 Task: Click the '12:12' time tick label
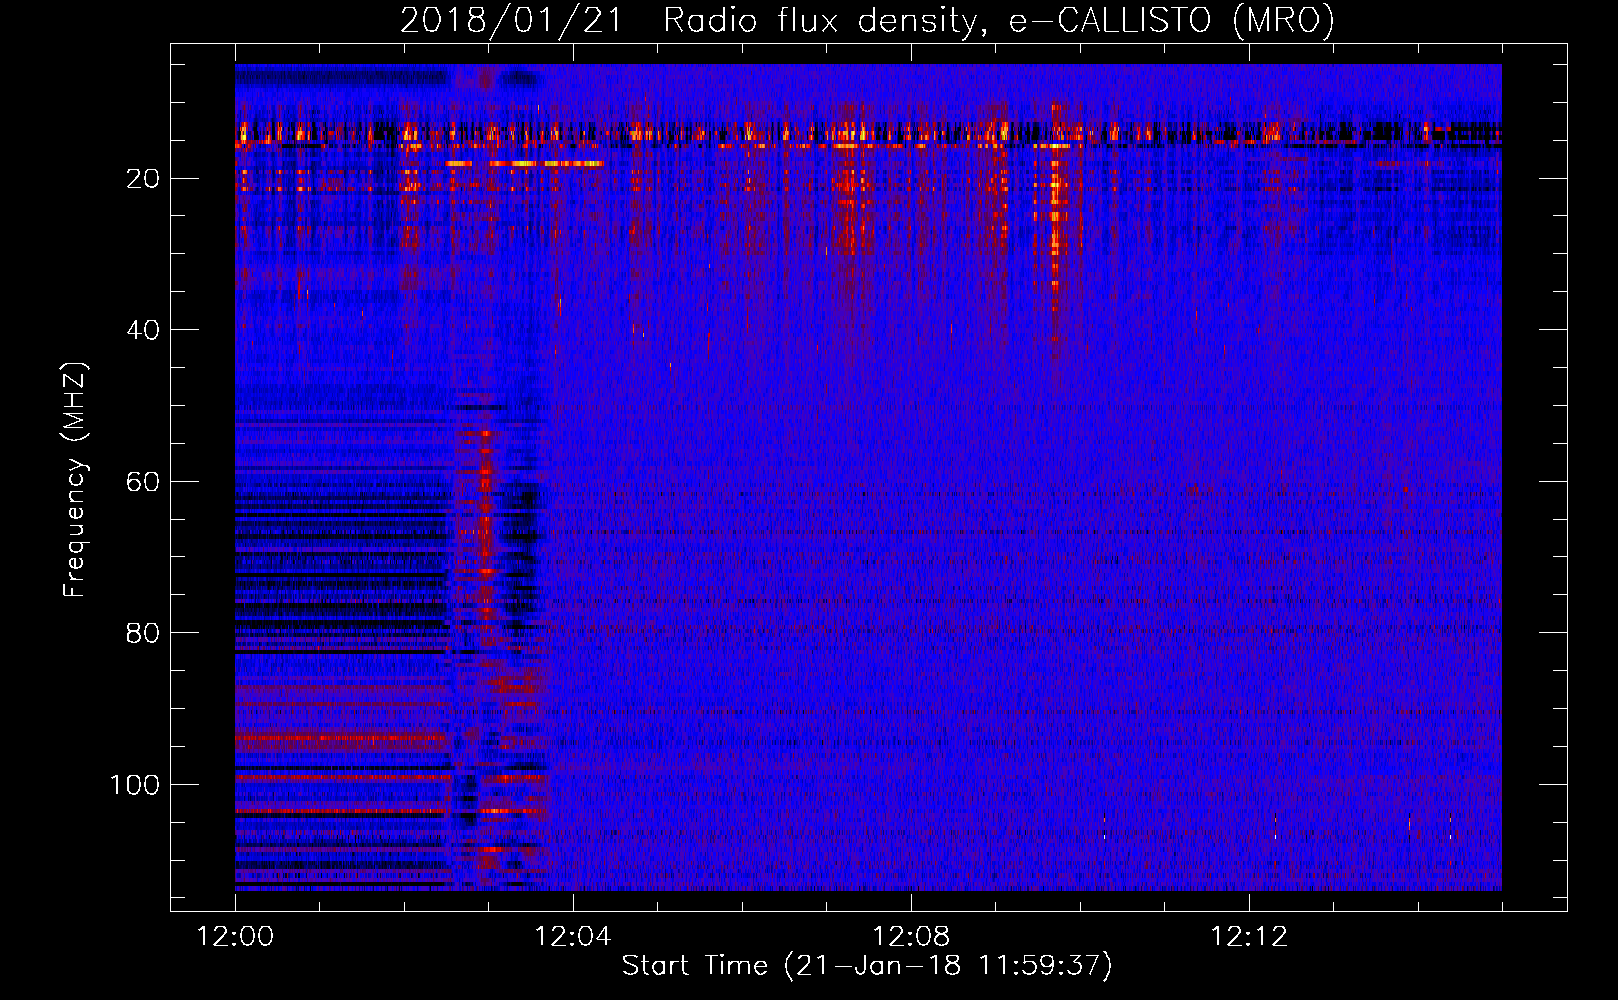coord(1249,937)
